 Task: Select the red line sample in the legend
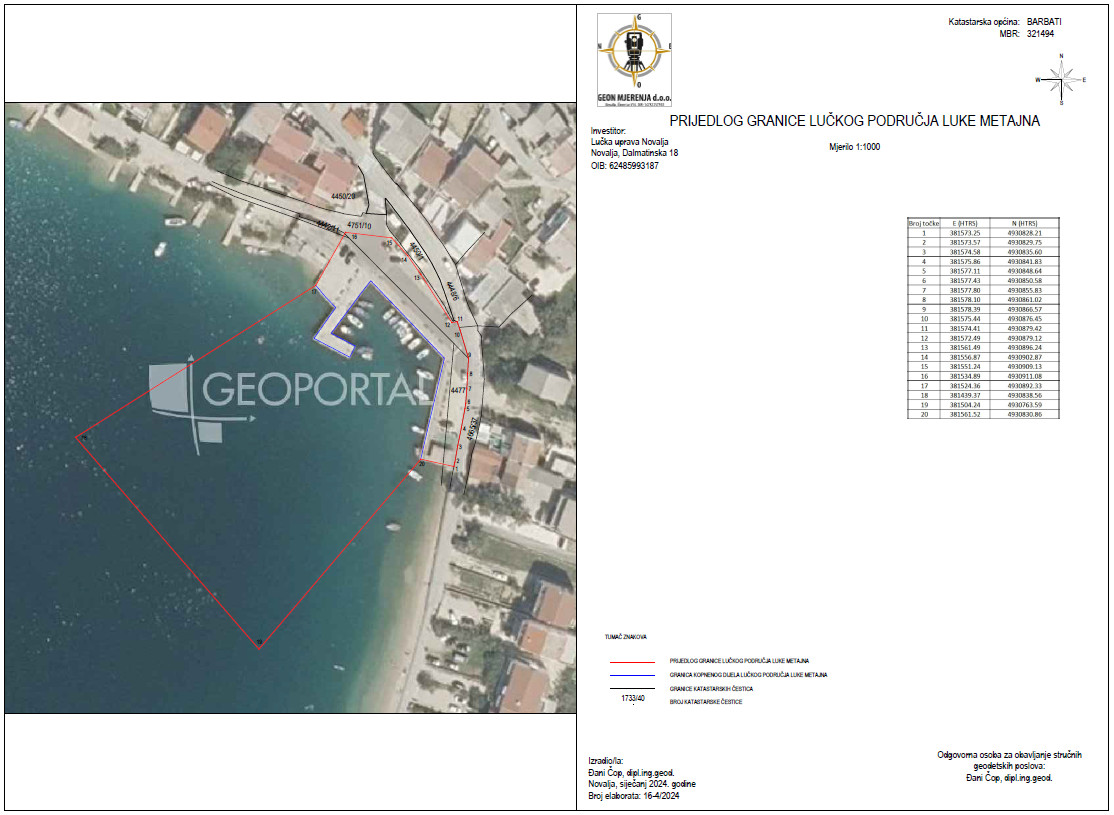click(632, 662)
